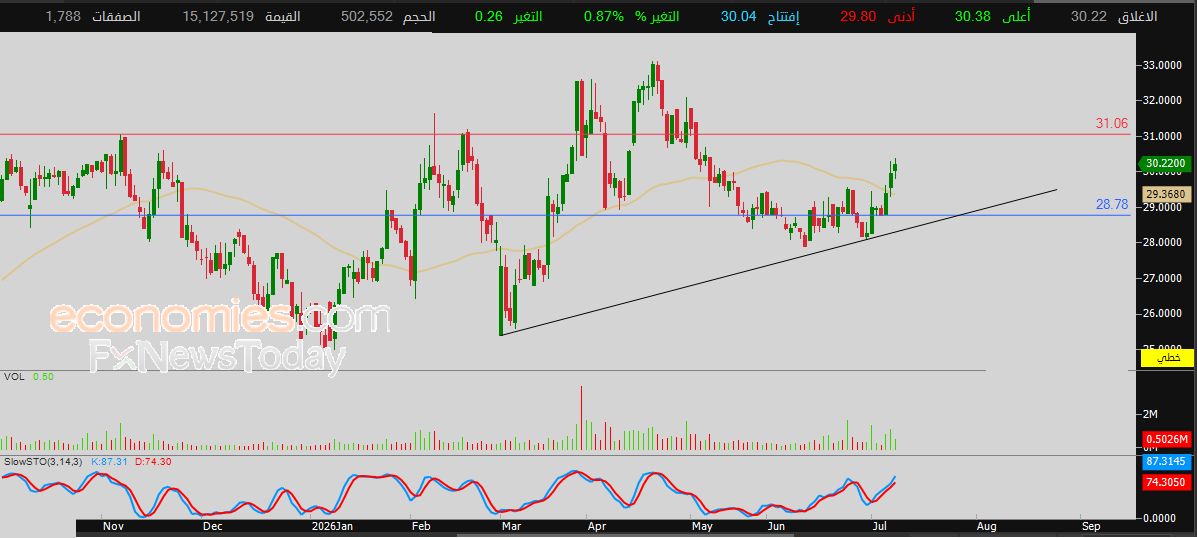The height and width of the screenshot is (538, 1197).
Task: Select the blue 28.78 support line label
Action: click(1112, 204)
